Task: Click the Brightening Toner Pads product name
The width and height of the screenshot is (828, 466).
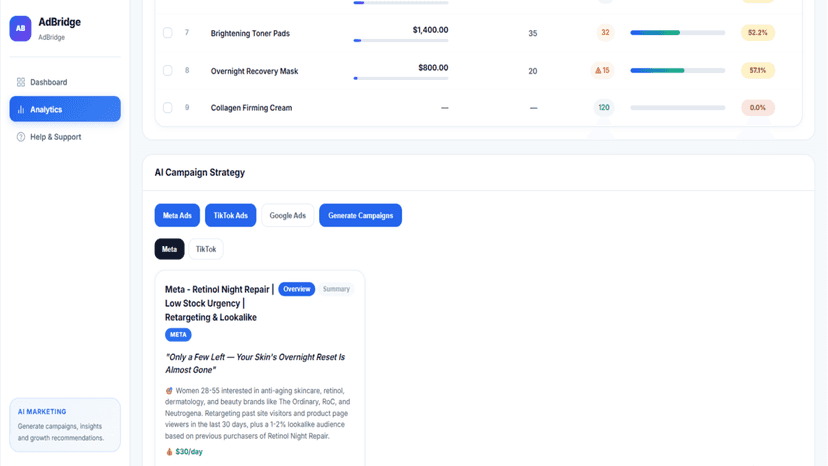Action: tap(250, 33)
